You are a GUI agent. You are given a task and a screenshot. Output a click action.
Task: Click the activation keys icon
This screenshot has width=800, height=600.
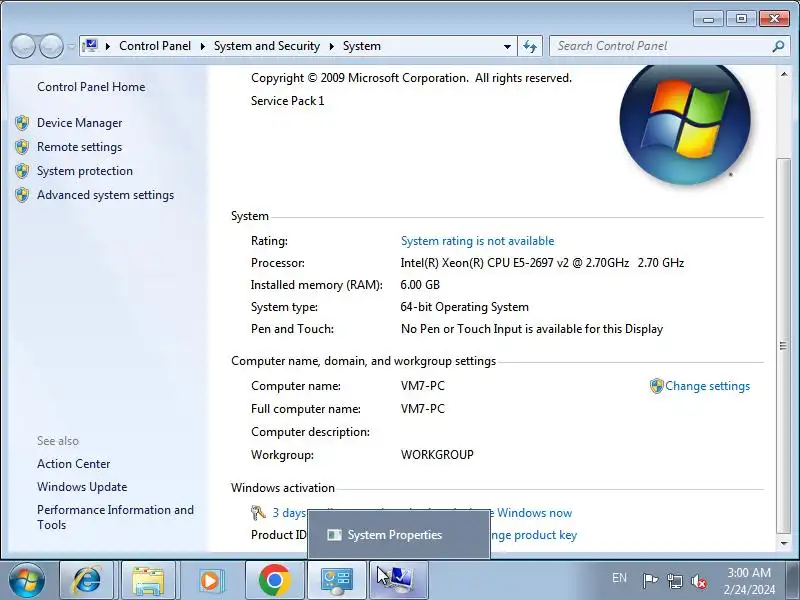[x=258, y=512]
